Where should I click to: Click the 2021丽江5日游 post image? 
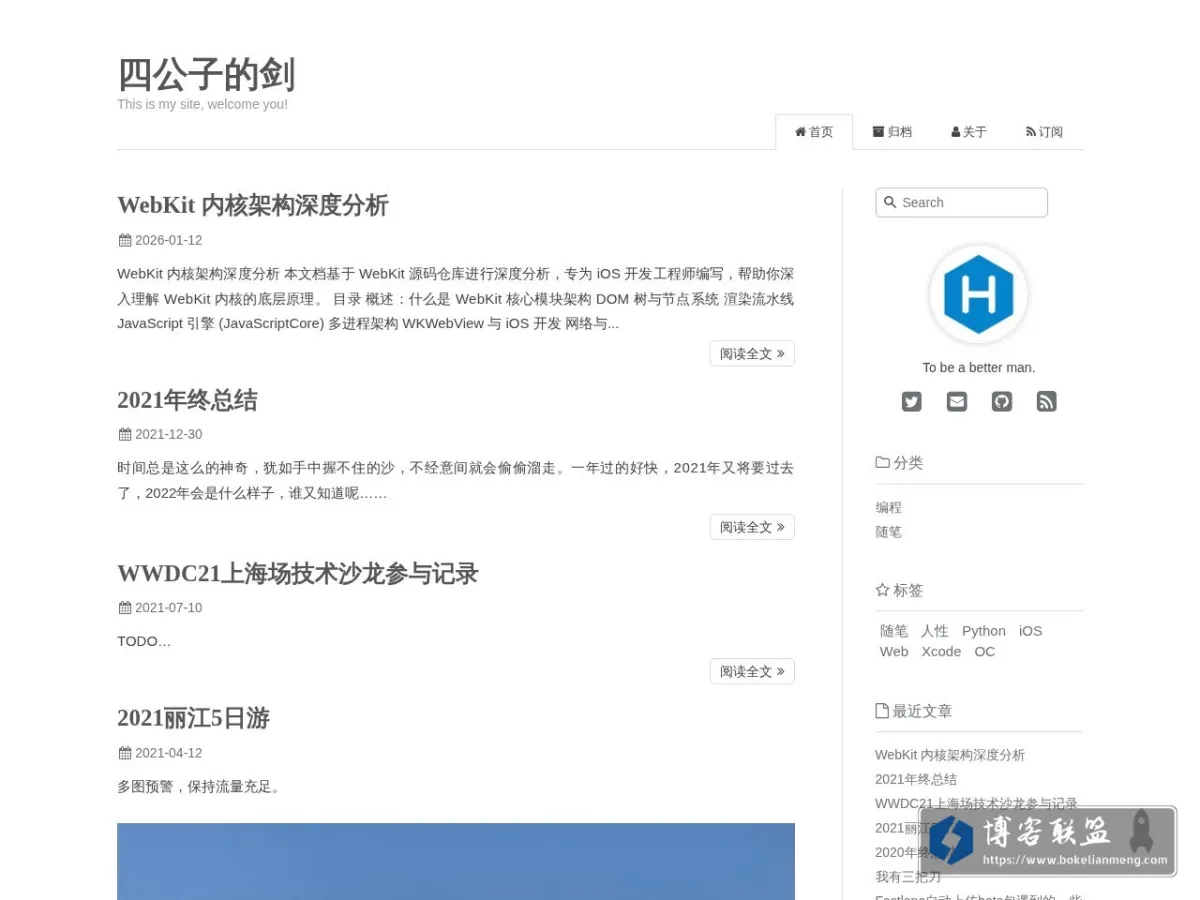456,861
